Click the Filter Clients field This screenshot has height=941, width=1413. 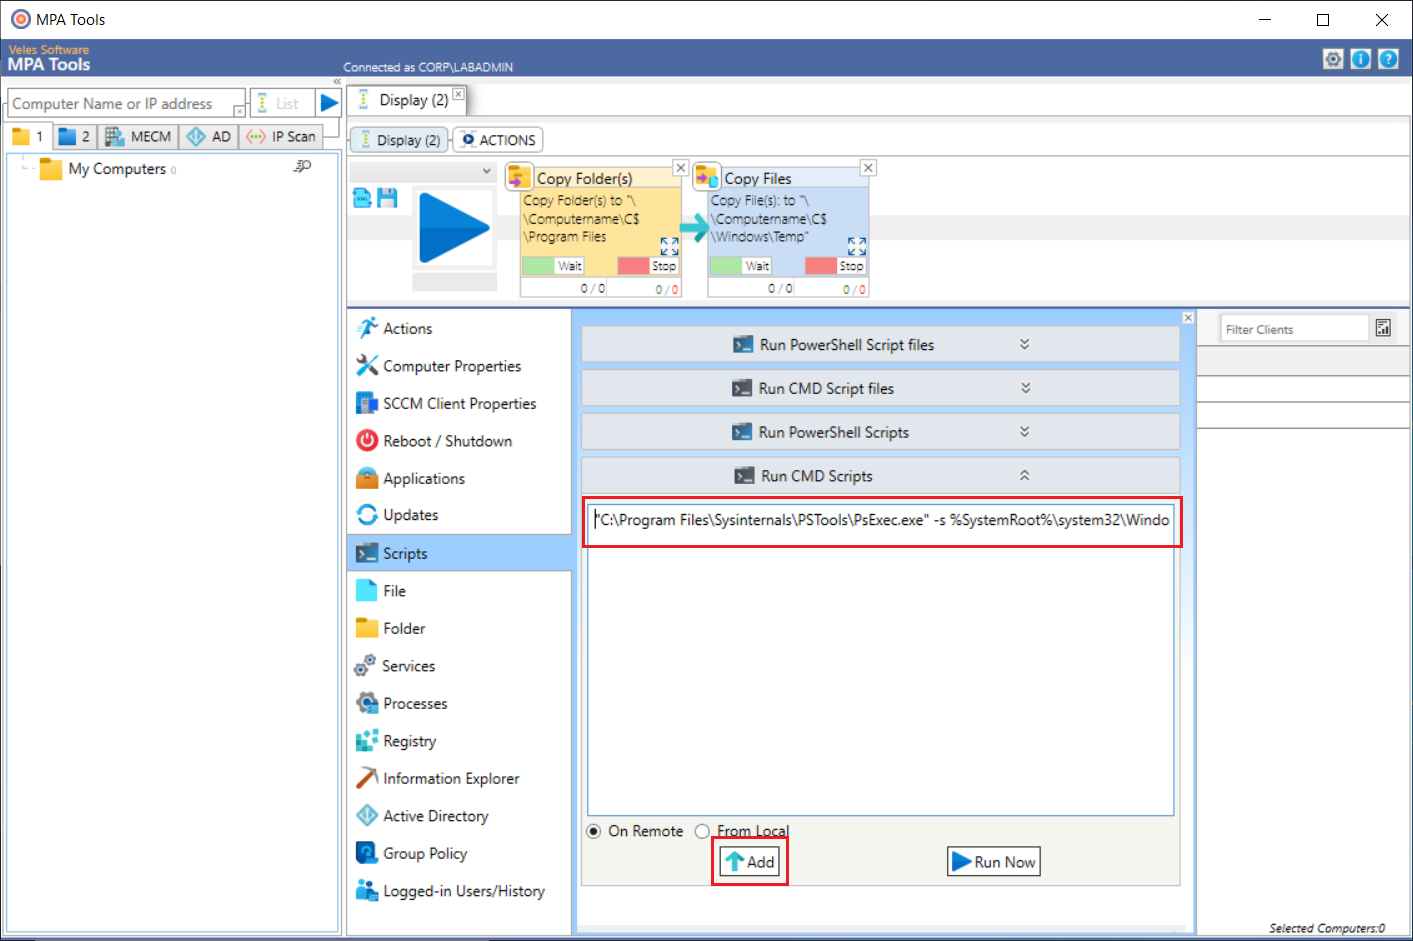(1294, 329)
